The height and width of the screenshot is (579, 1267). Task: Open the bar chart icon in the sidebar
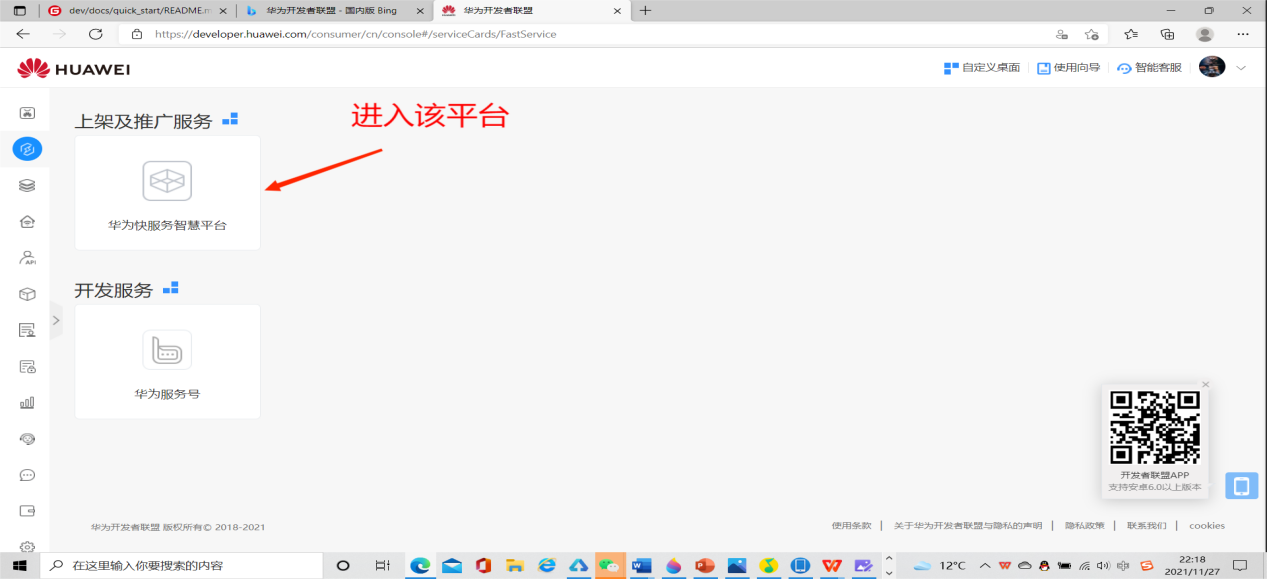point(28,402)
